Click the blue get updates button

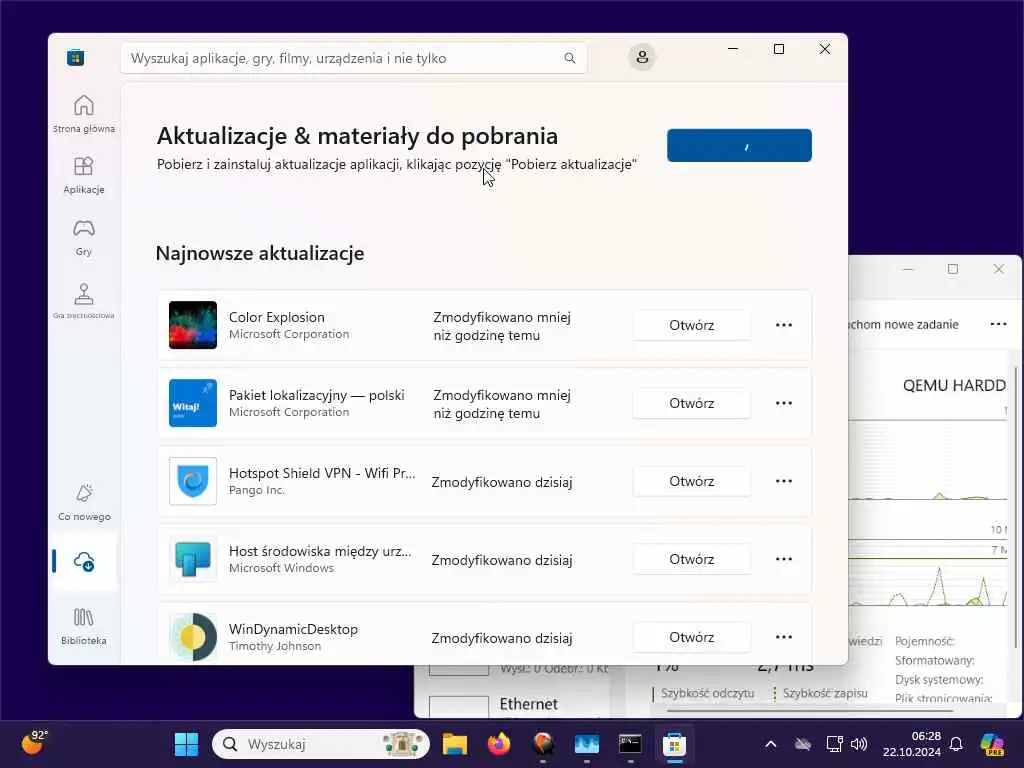(739, 145)
